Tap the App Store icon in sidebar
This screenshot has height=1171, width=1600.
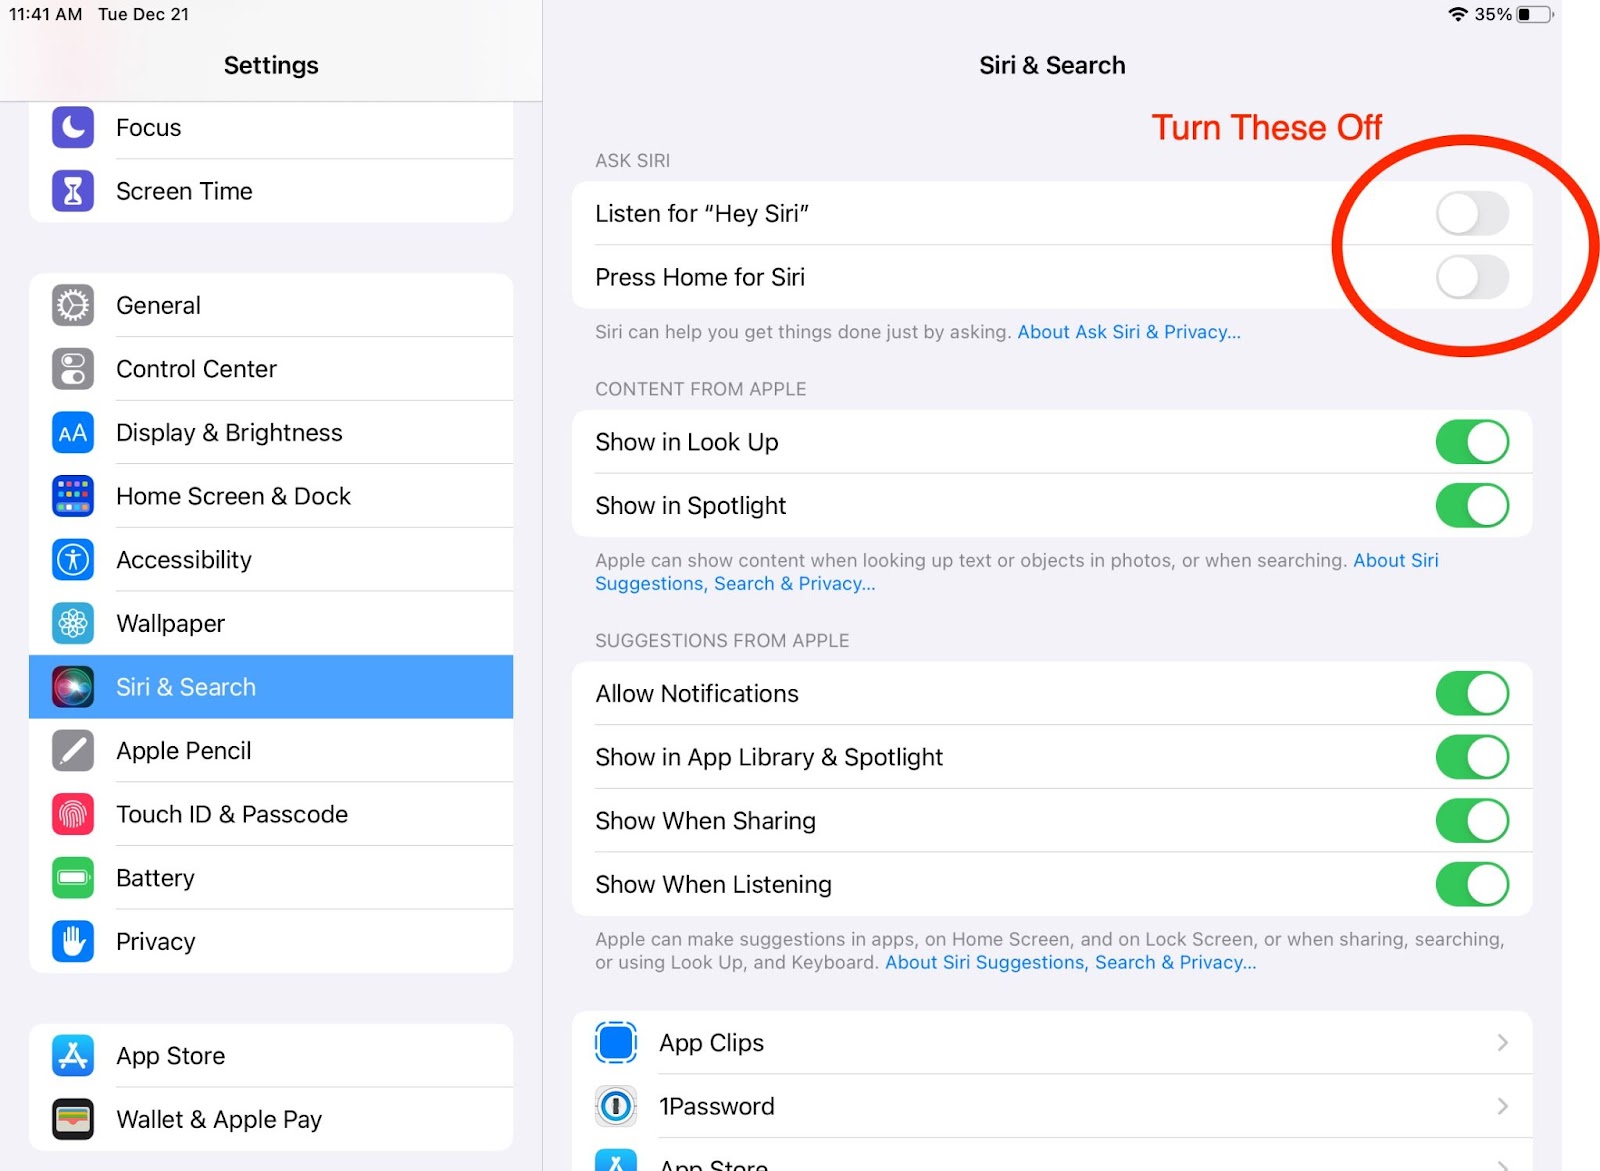73,1056
